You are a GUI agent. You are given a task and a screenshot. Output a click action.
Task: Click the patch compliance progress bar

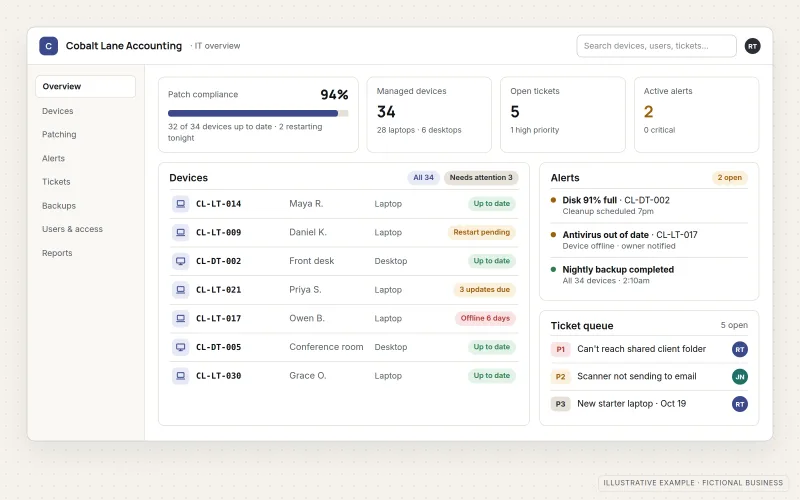click(x=258, y=113)
